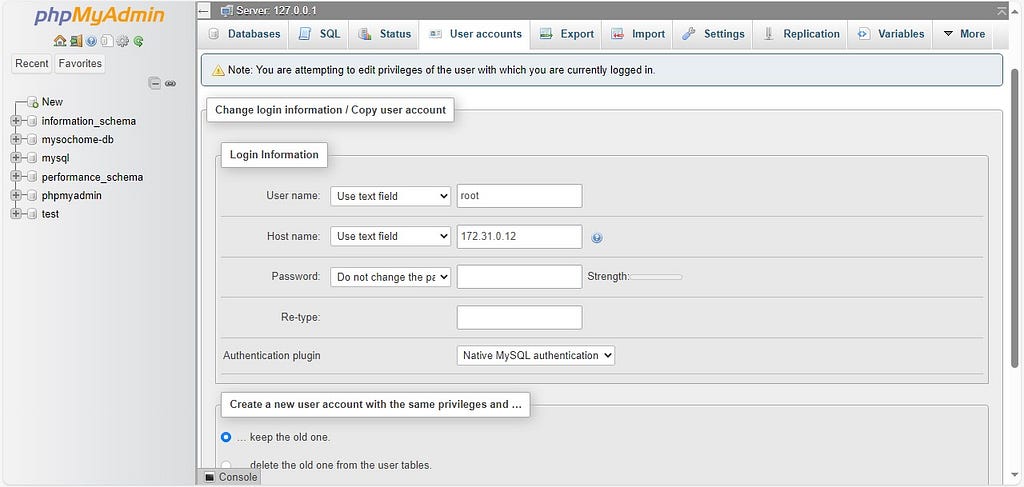
Task: Click the Home icon under the phpMyAdmin logo
Action: coord(59,41)
